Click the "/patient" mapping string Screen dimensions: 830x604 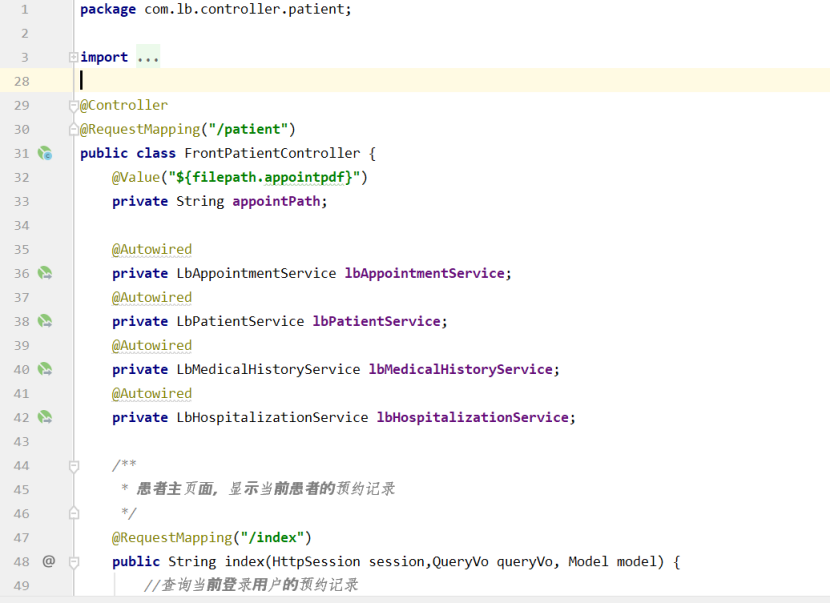tap(248, 129)
